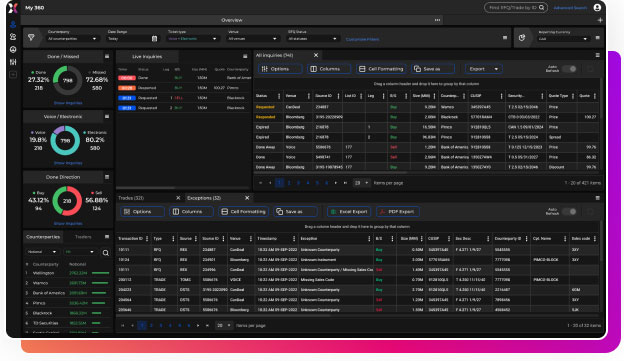Go to next page in All Inquiries pager

pos(335,183)
